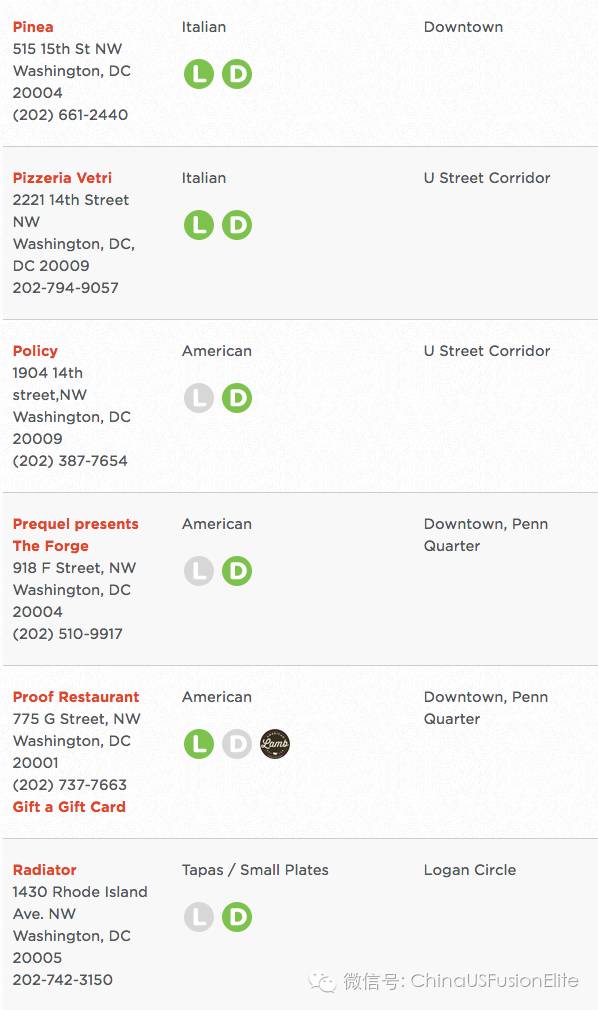Open the Pizzeria Vetri restaurant page
Screen dimensions: 598x1010
(x=62, y=178)
